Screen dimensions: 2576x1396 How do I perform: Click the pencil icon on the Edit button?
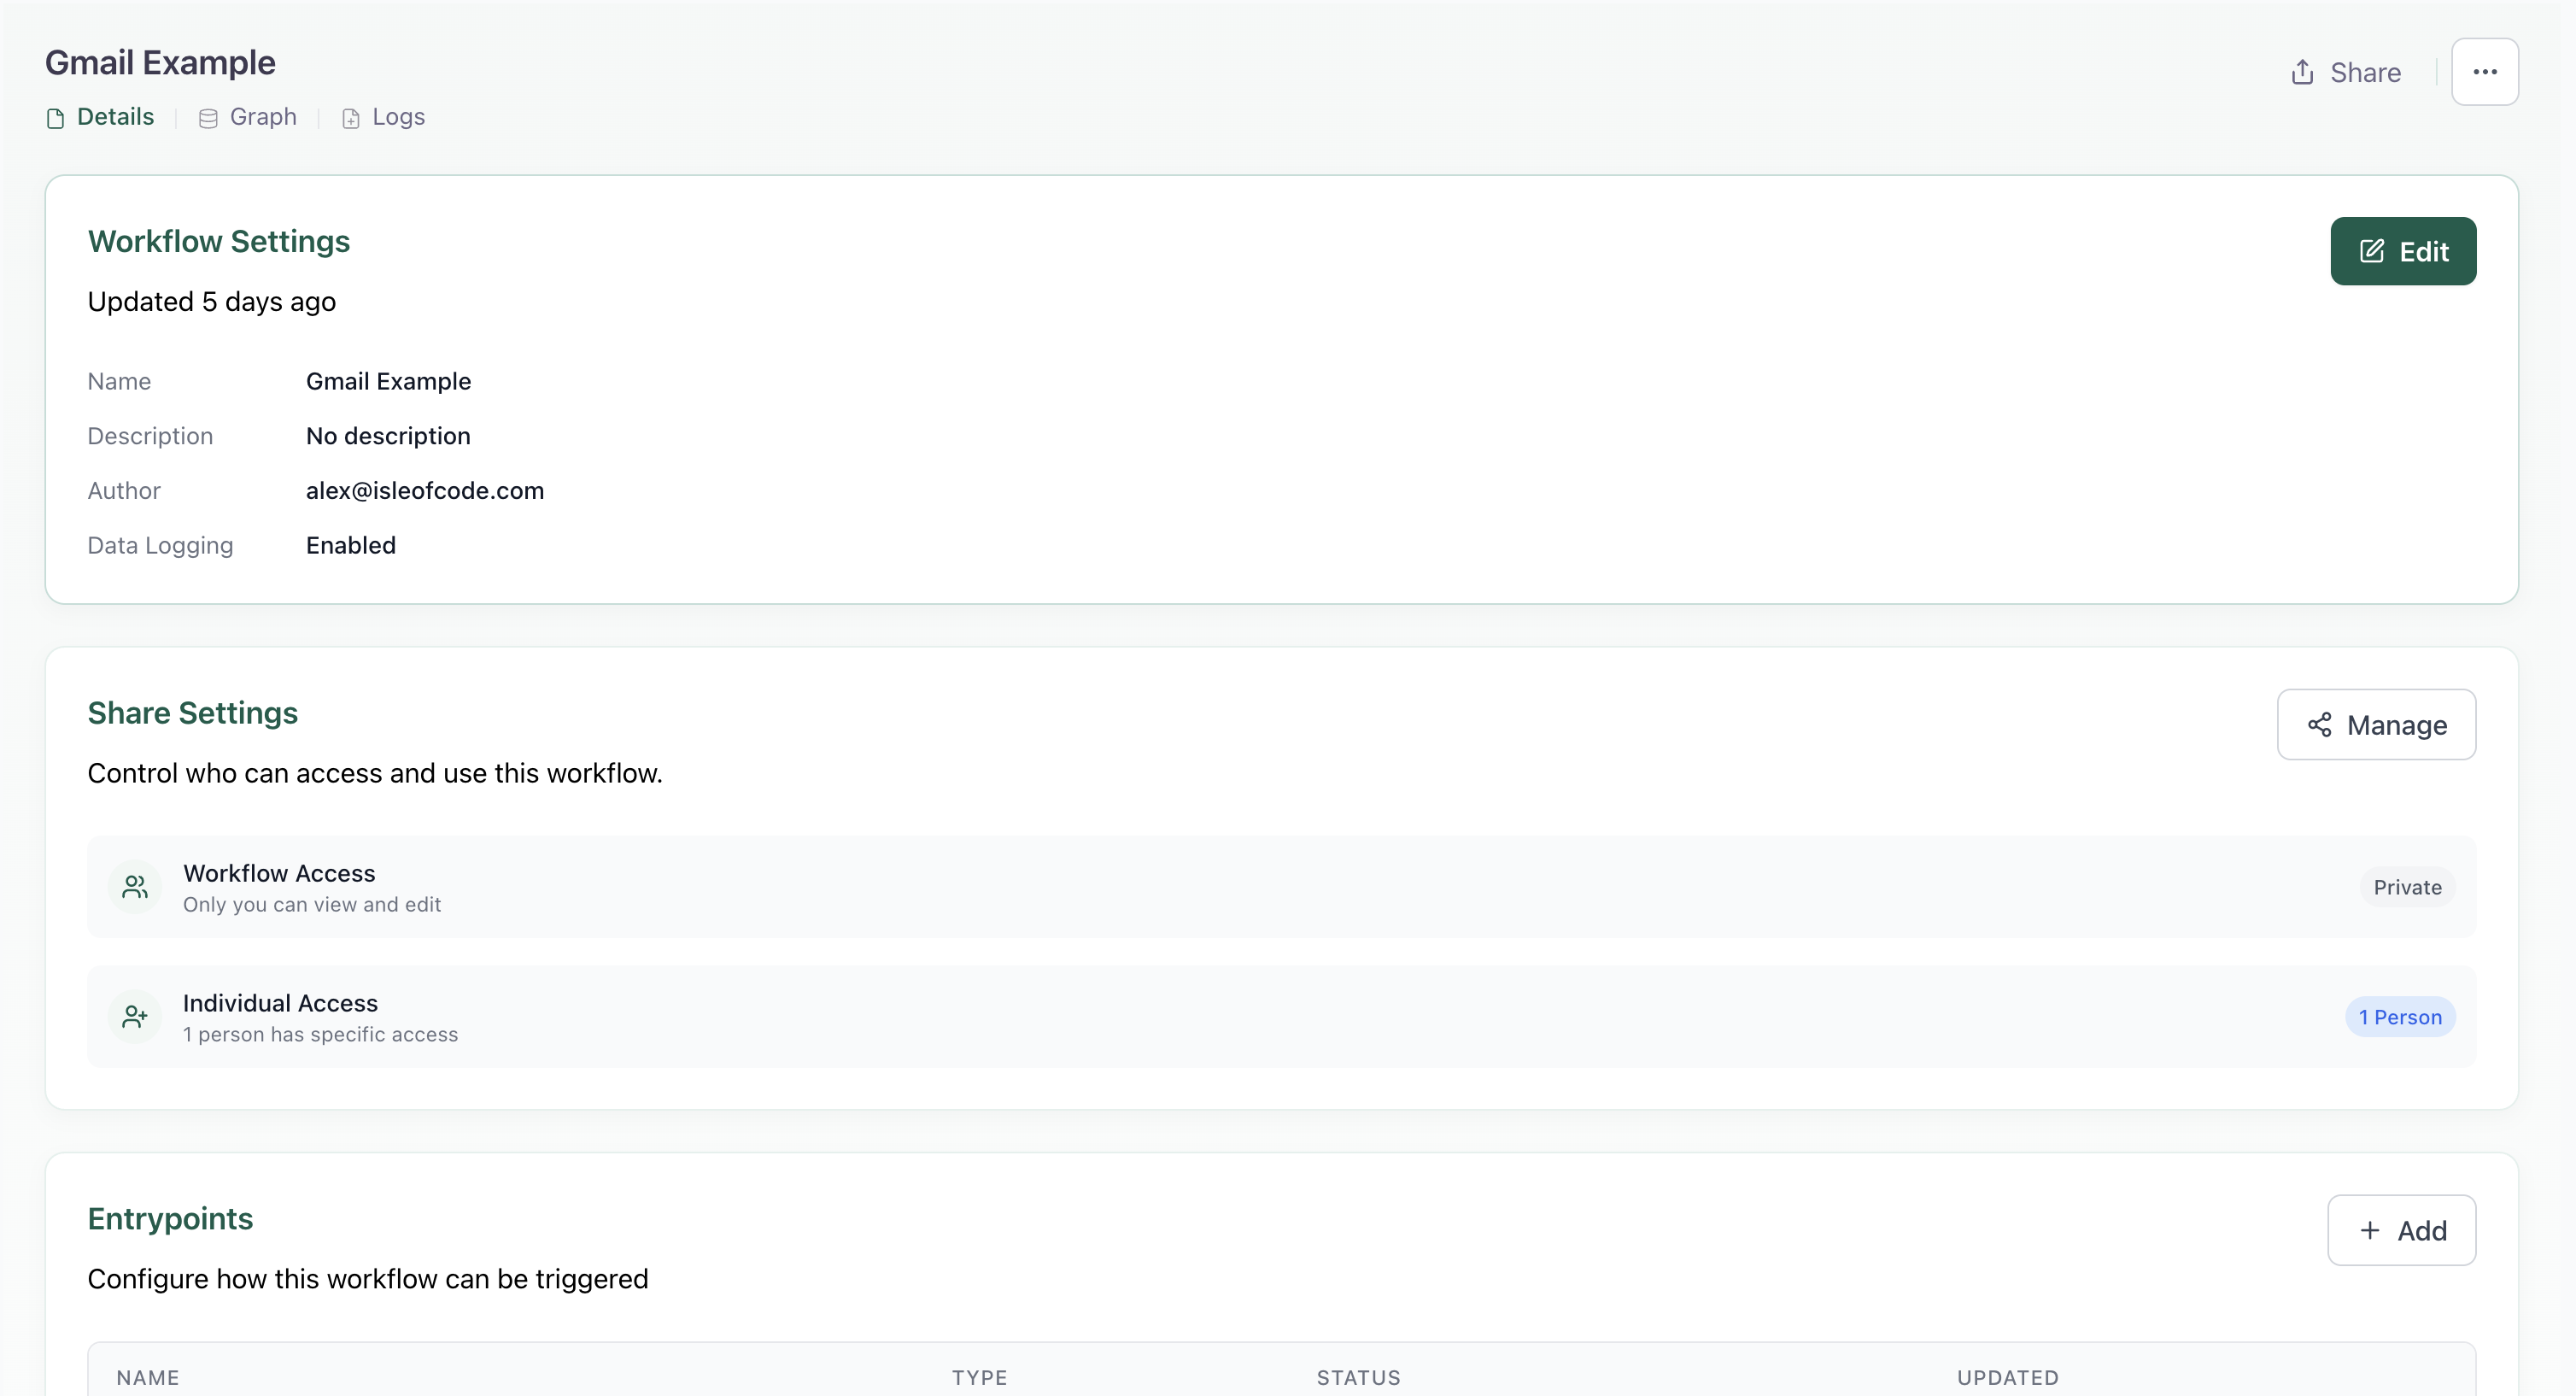pyautogui.click(x=2372, y=251)
